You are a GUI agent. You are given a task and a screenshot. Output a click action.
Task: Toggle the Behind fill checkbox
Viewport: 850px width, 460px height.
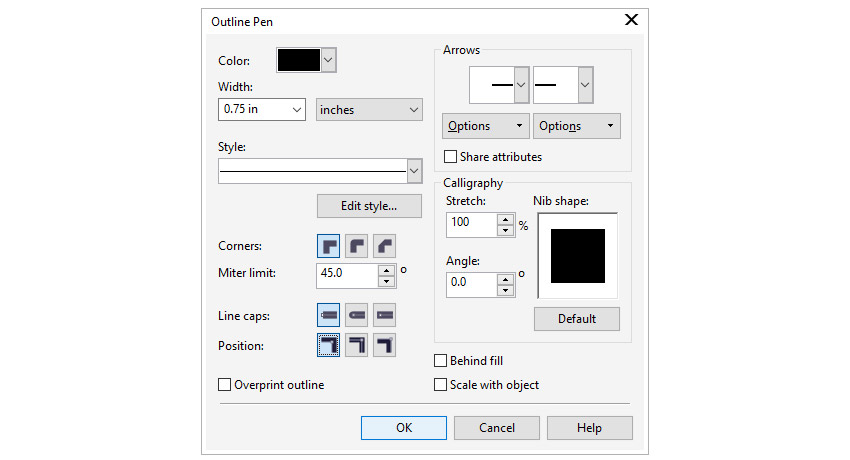click(x=441, y=361)
